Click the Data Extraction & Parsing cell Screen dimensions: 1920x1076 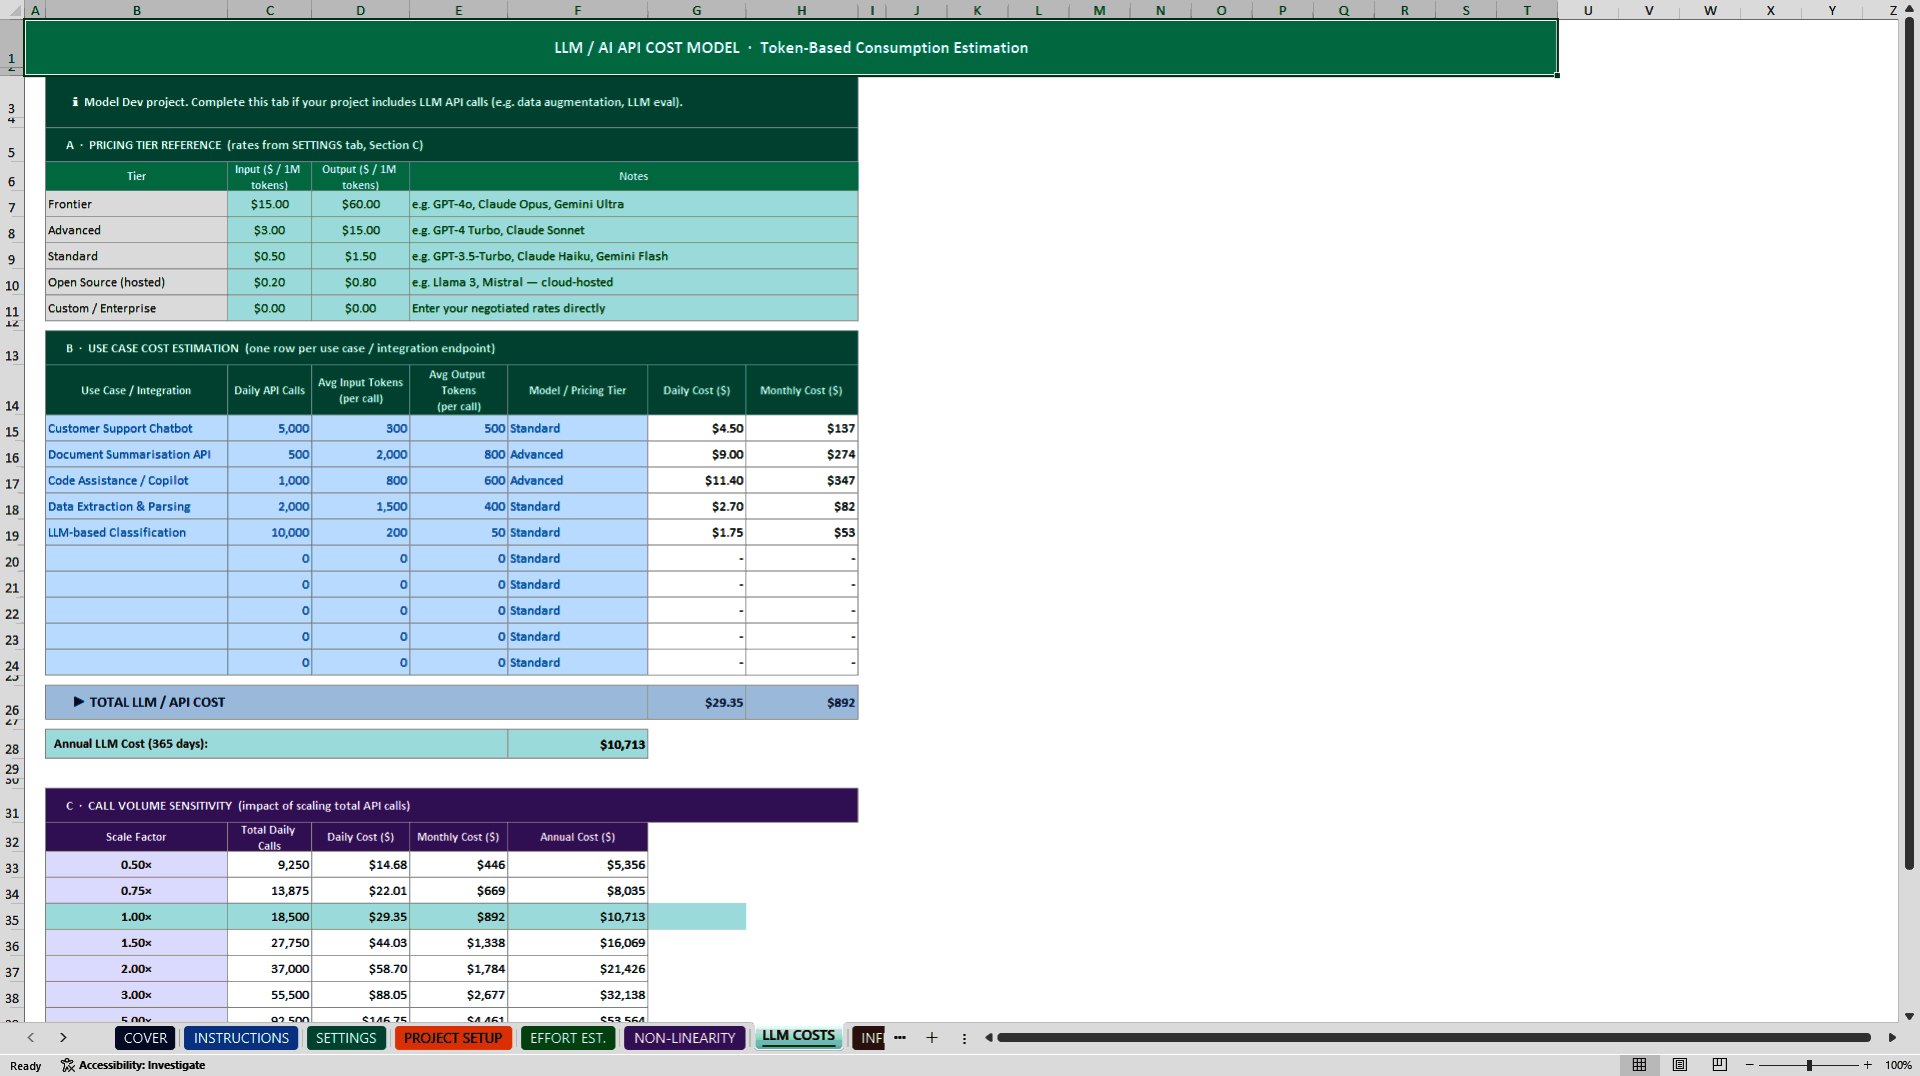136,506
